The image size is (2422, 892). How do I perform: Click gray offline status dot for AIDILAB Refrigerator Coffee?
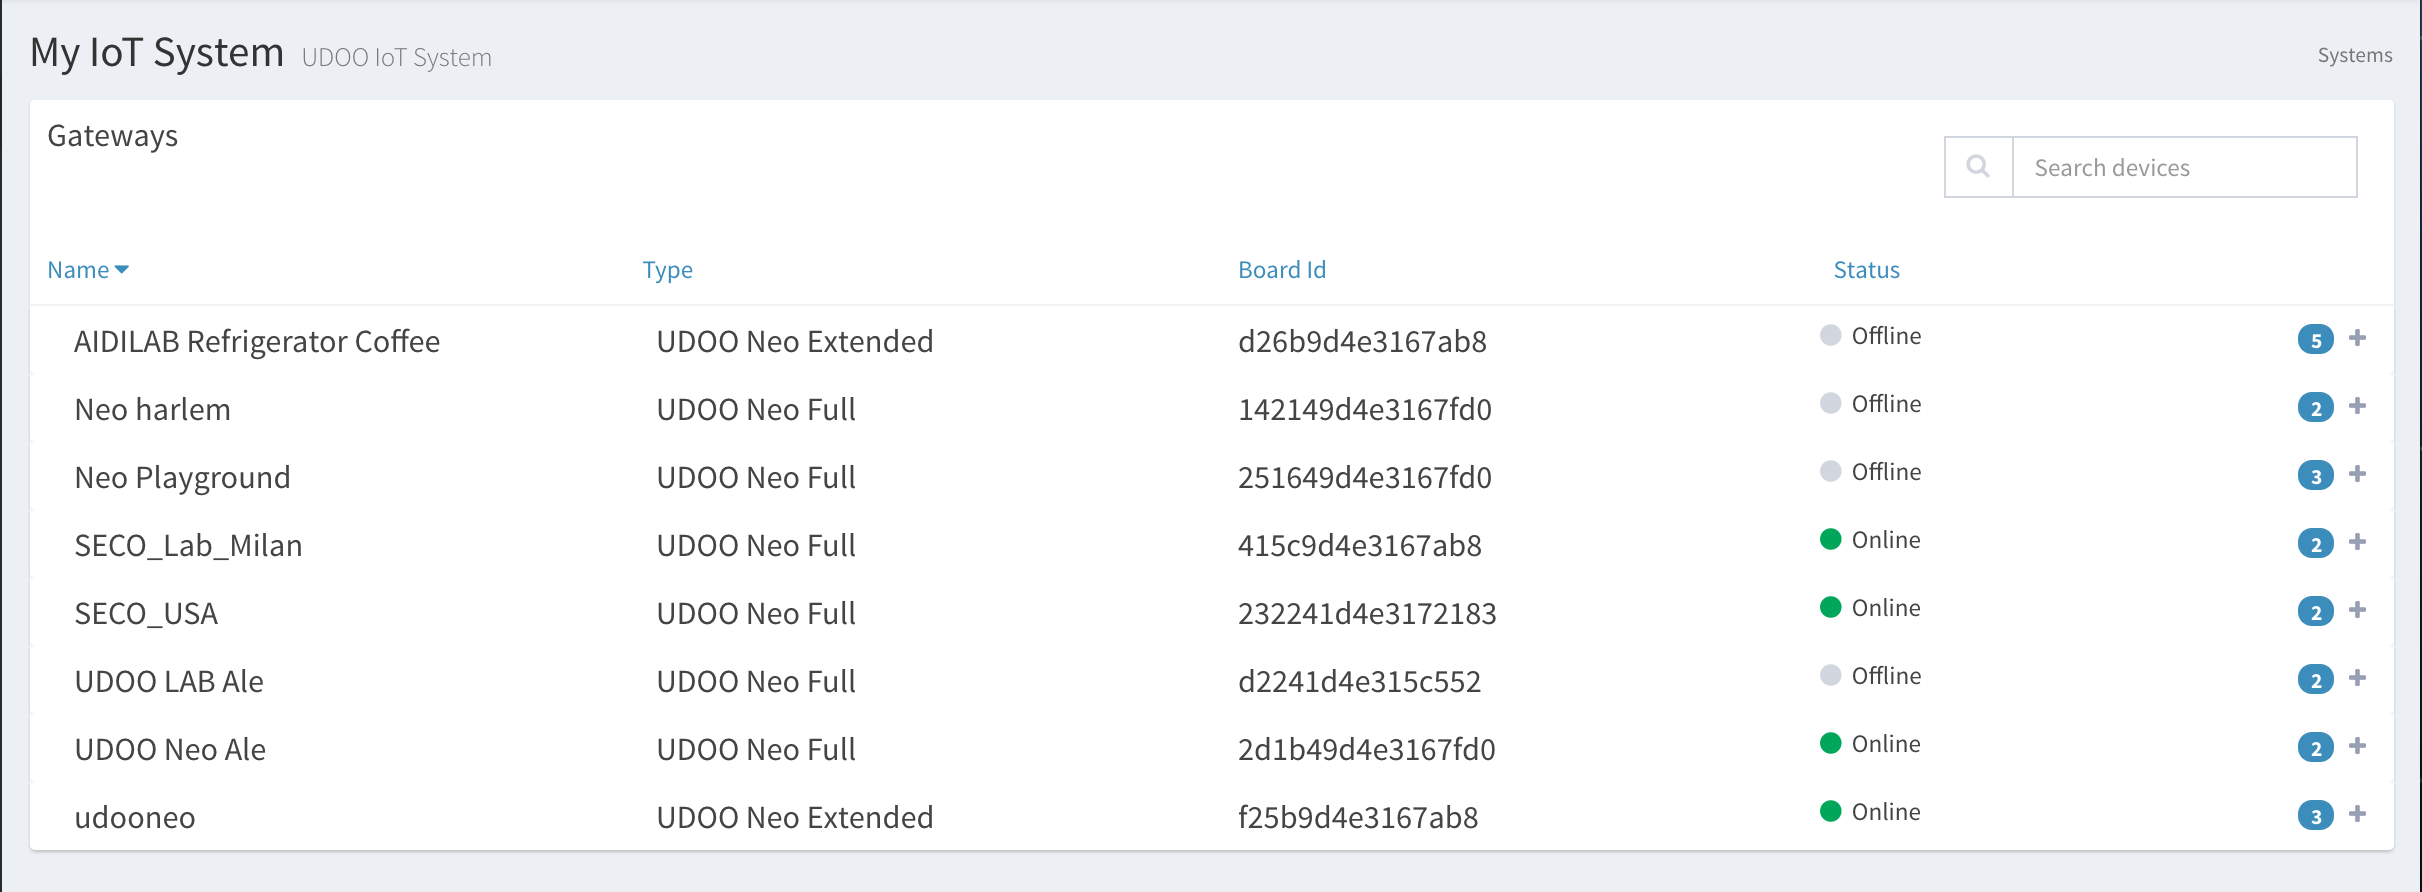(1830, 335)
